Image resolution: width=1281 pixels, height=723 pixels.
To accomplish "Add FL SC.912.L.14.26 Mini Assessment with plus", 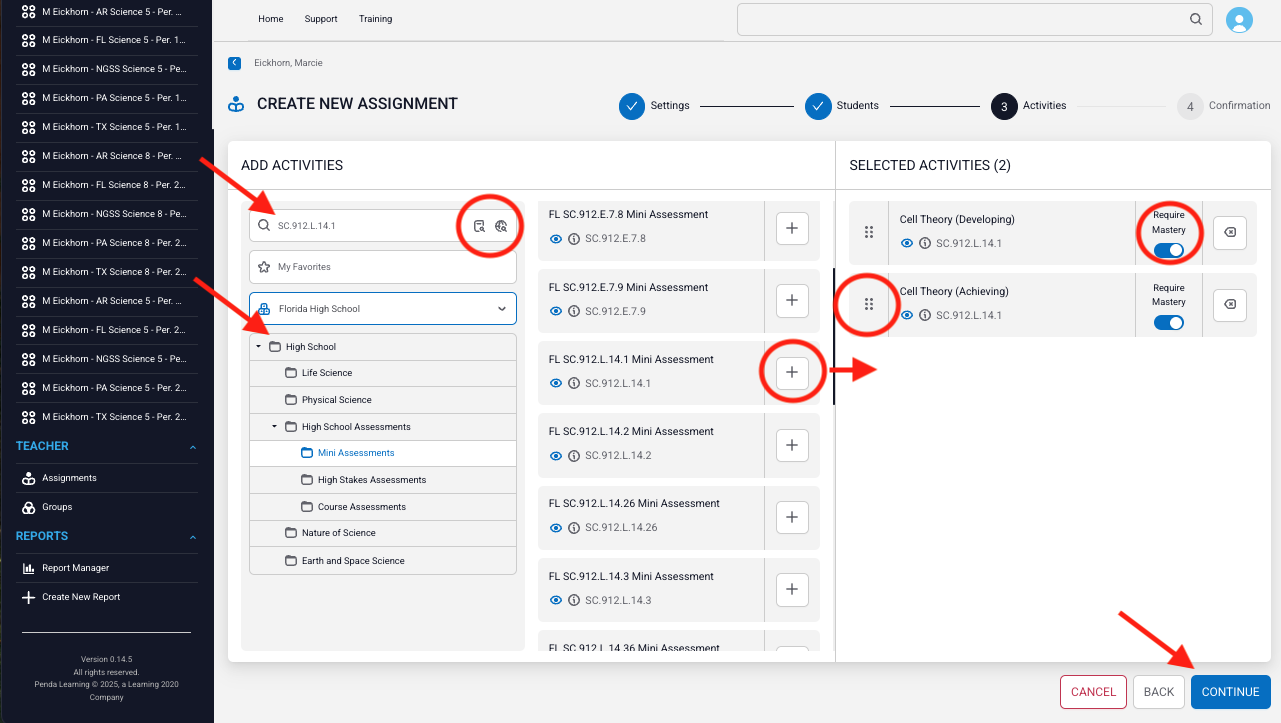I will coord(792,517).
